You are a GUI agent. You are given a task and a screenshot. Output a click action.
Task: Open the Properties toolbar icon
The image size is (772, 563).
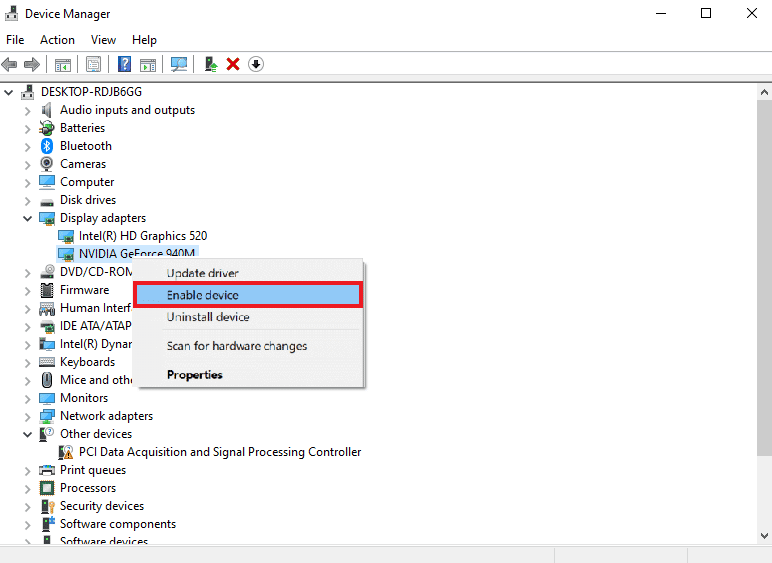93,64
